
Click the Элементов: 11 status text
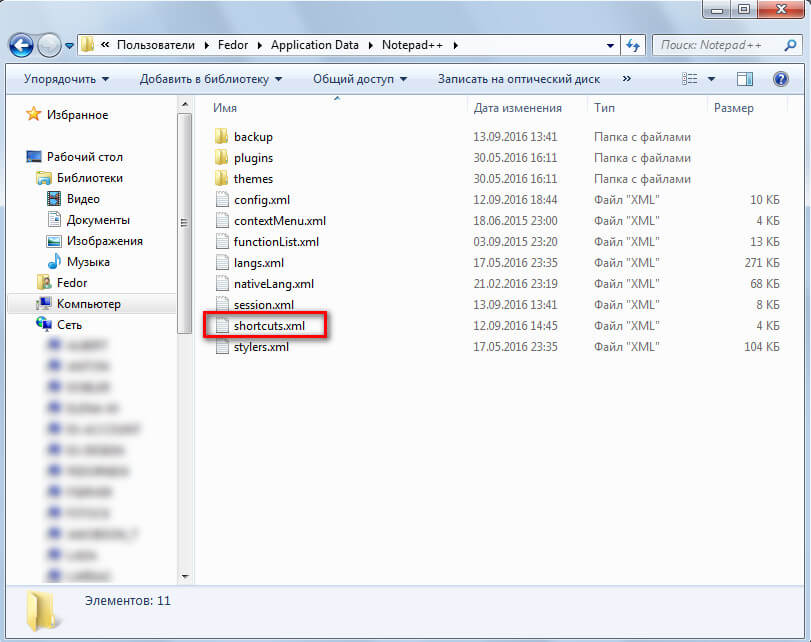(127, 601)
